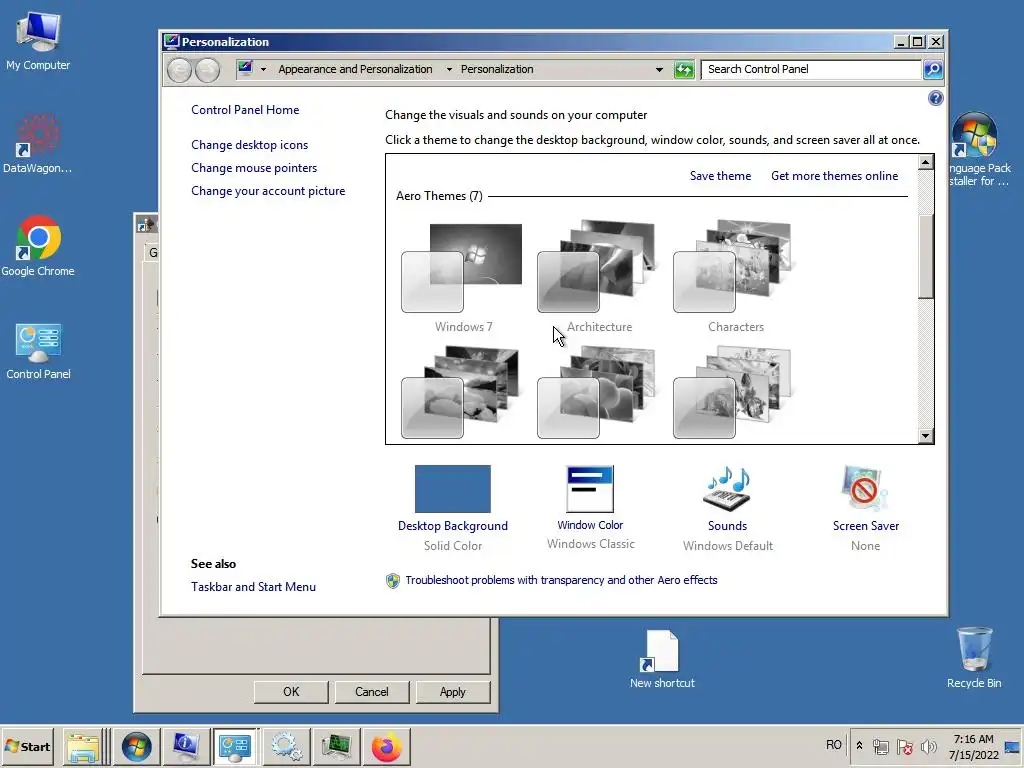Screen dimensions: 1024x768
Task: Click the volume speaker tray icon
Action: (x=927, y=746)
